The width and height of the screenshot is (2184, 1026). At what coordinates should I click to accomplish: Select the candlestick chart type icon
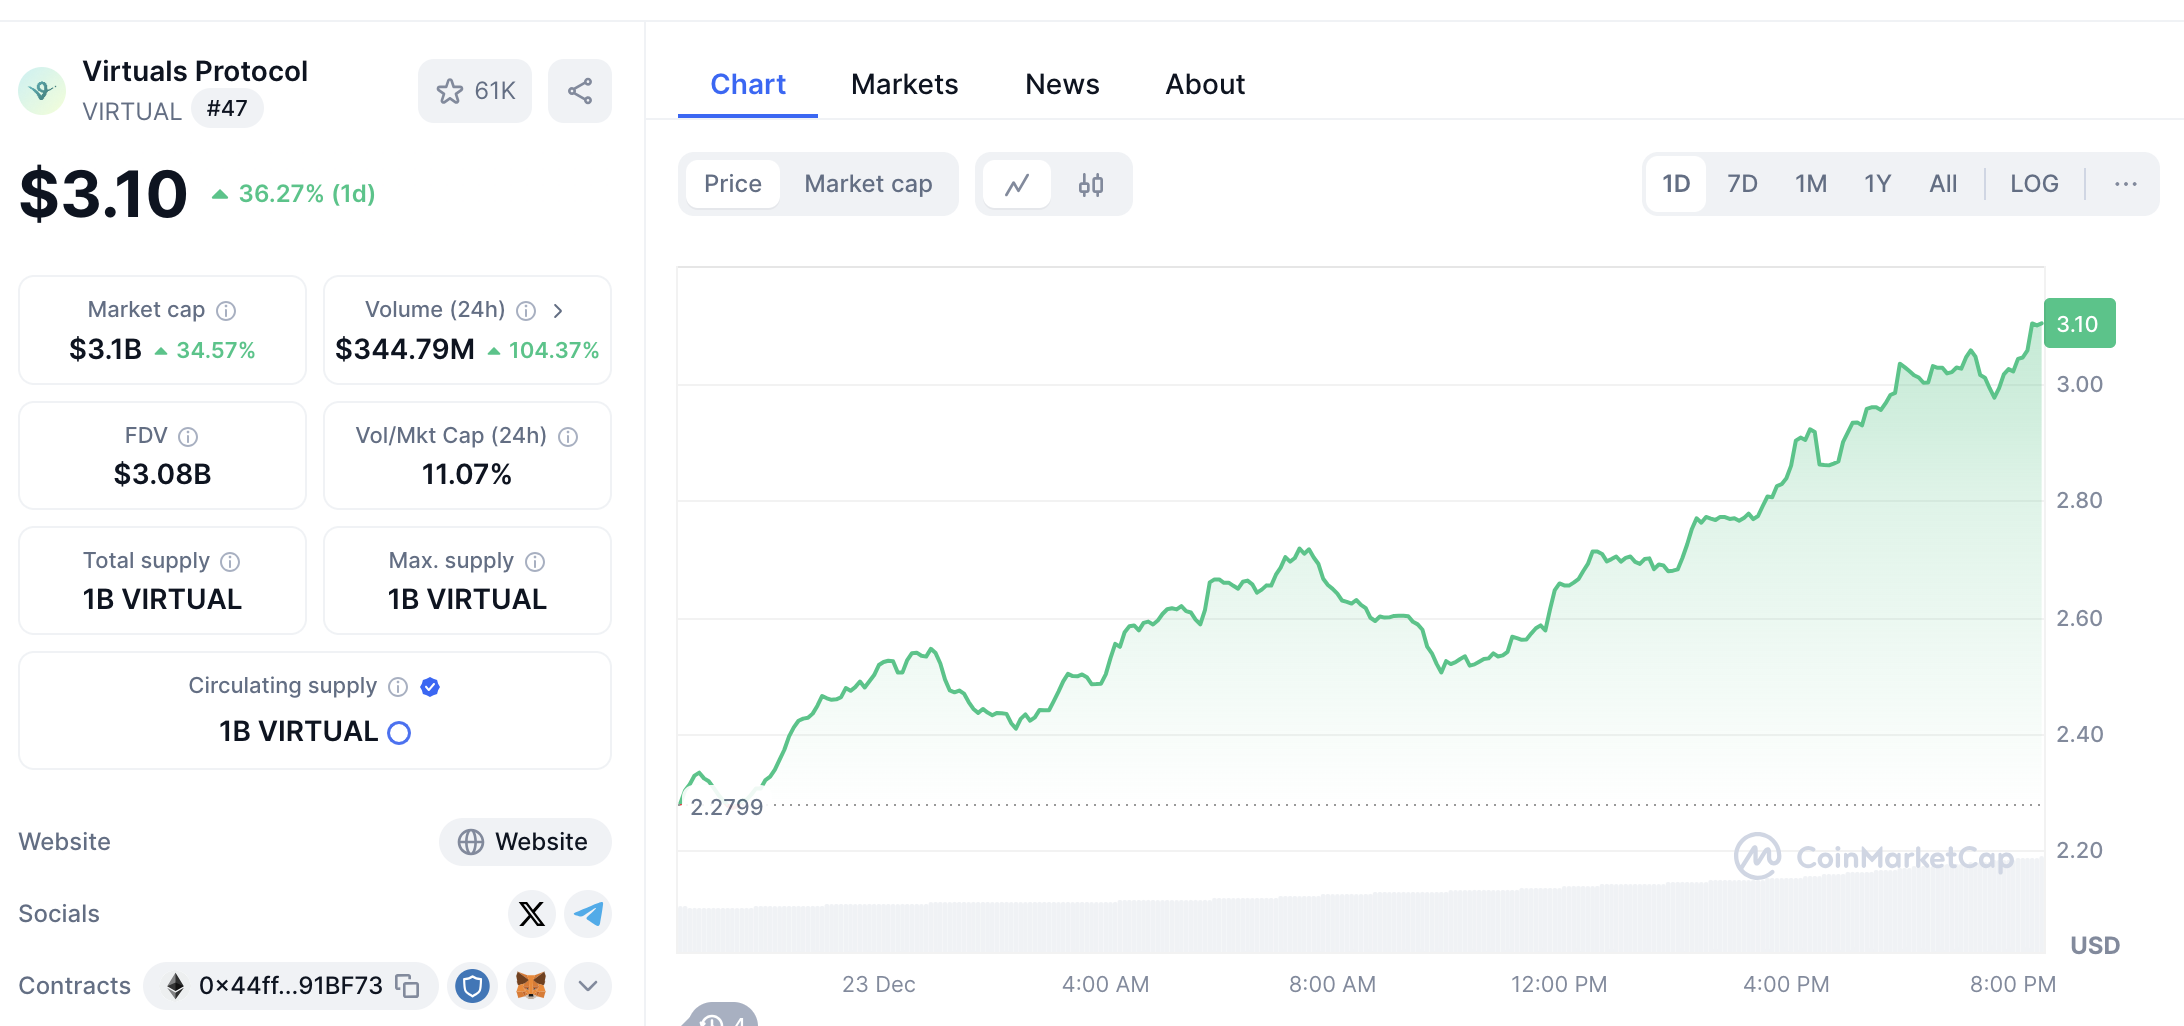pos(1091,184)
